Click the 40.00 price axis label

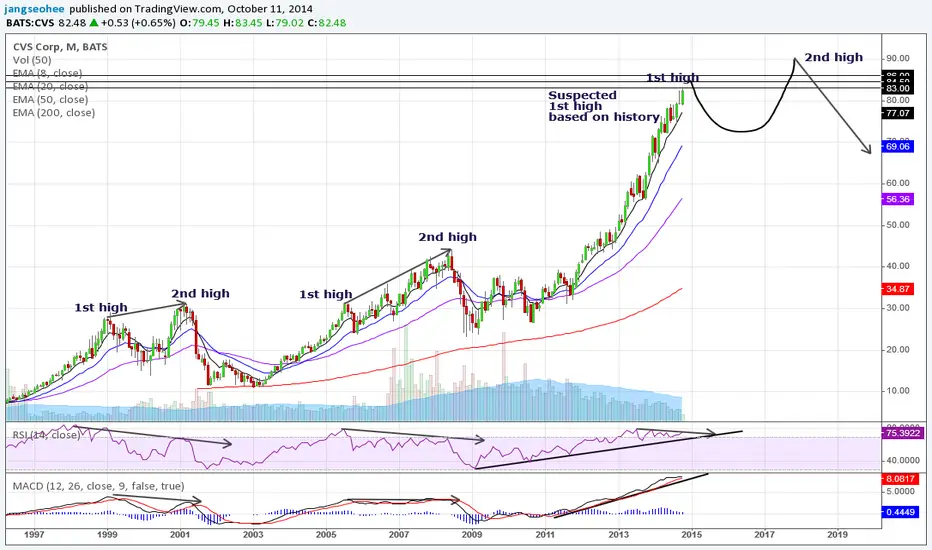[898, 266]
